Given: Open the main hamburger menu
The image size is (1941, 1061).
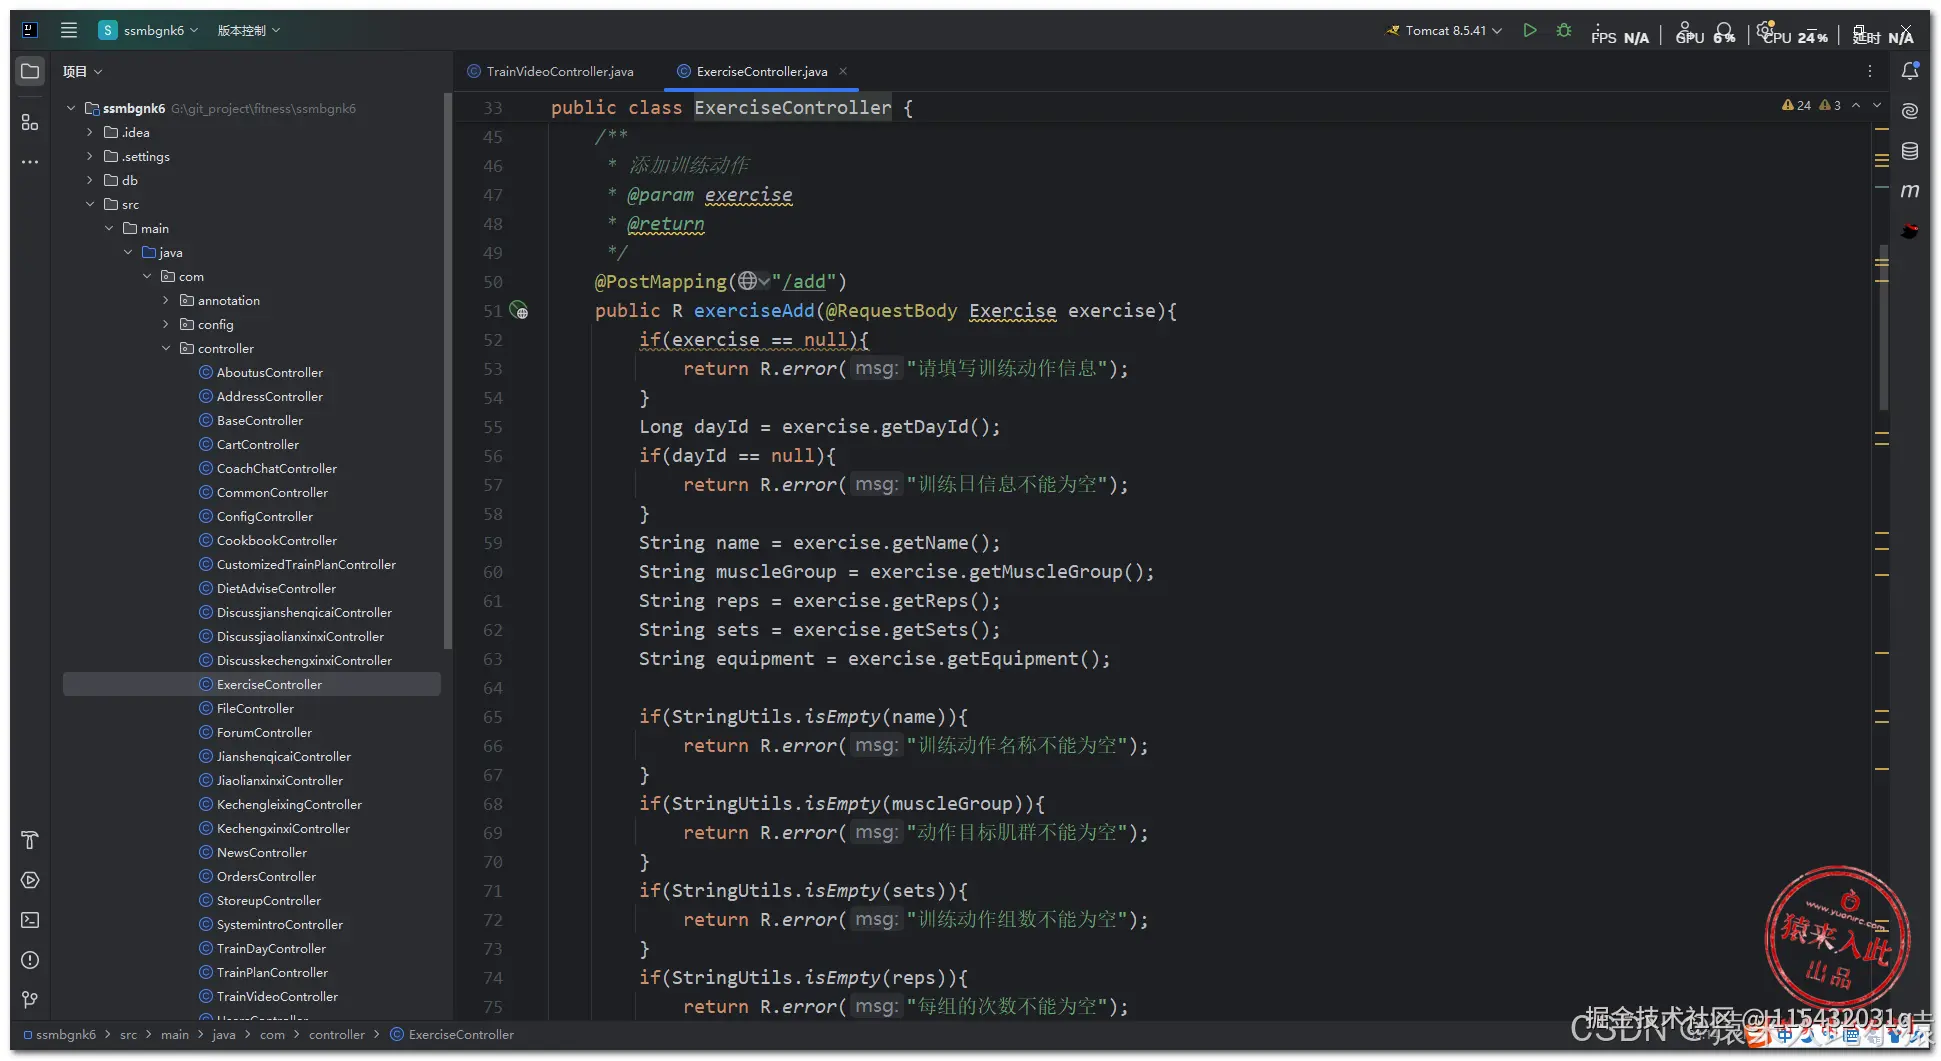Looking at the screenshot, I should point(68,30).
